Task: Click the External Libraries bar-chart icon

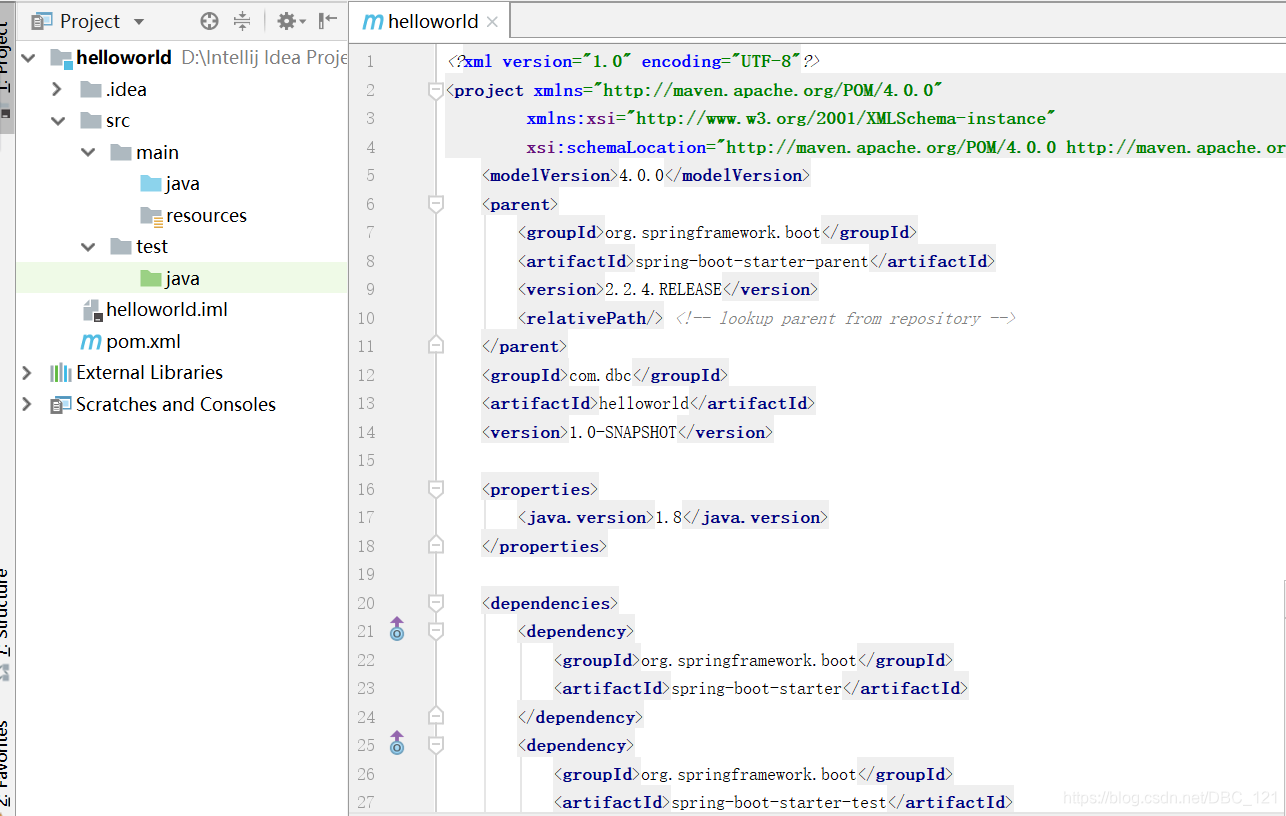Action: (x=61, y=373)
